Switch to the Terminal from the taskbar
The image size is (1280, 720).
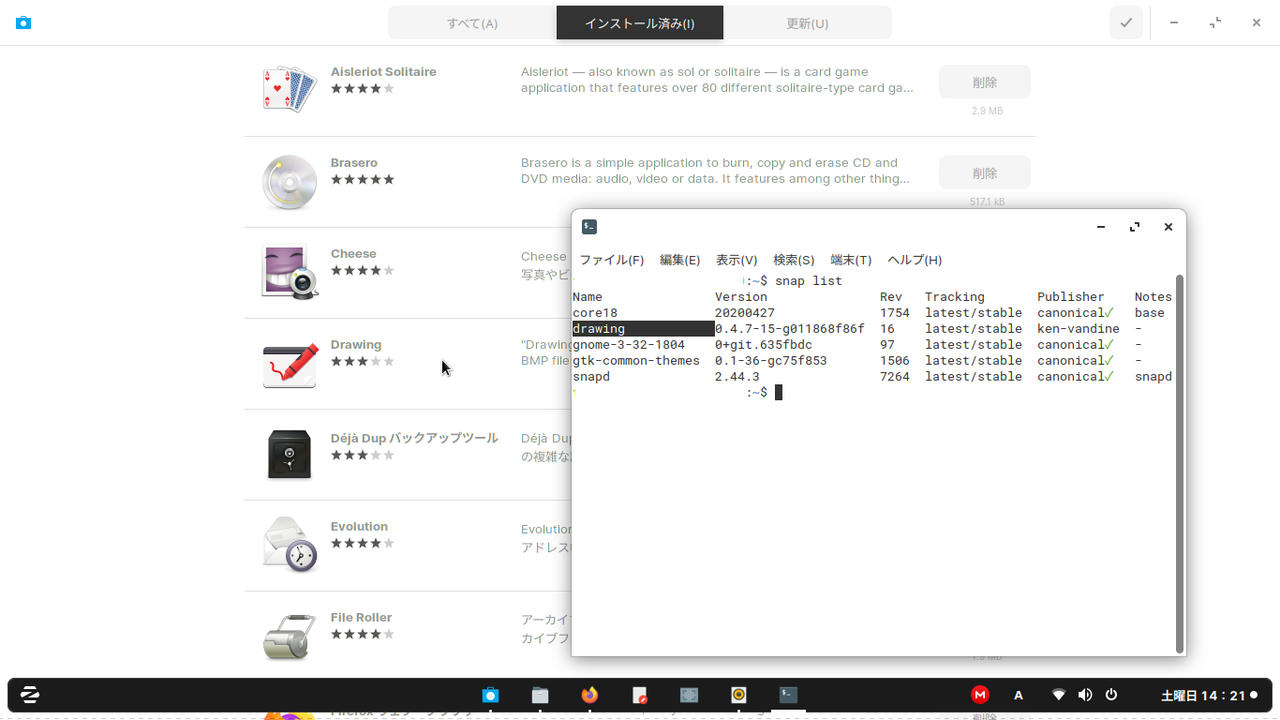pos(789,695)
